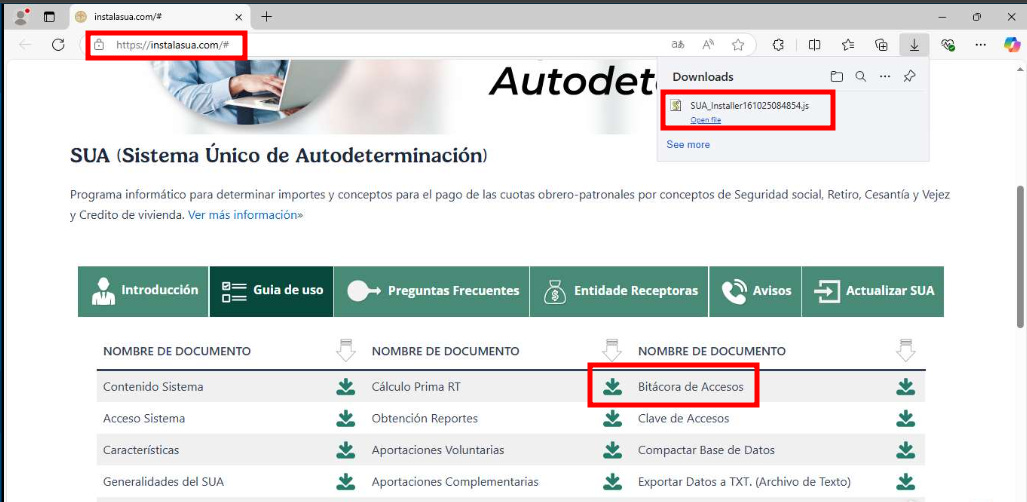
Task: Click See more in Downloads panel
Action: tap(688, 144)
